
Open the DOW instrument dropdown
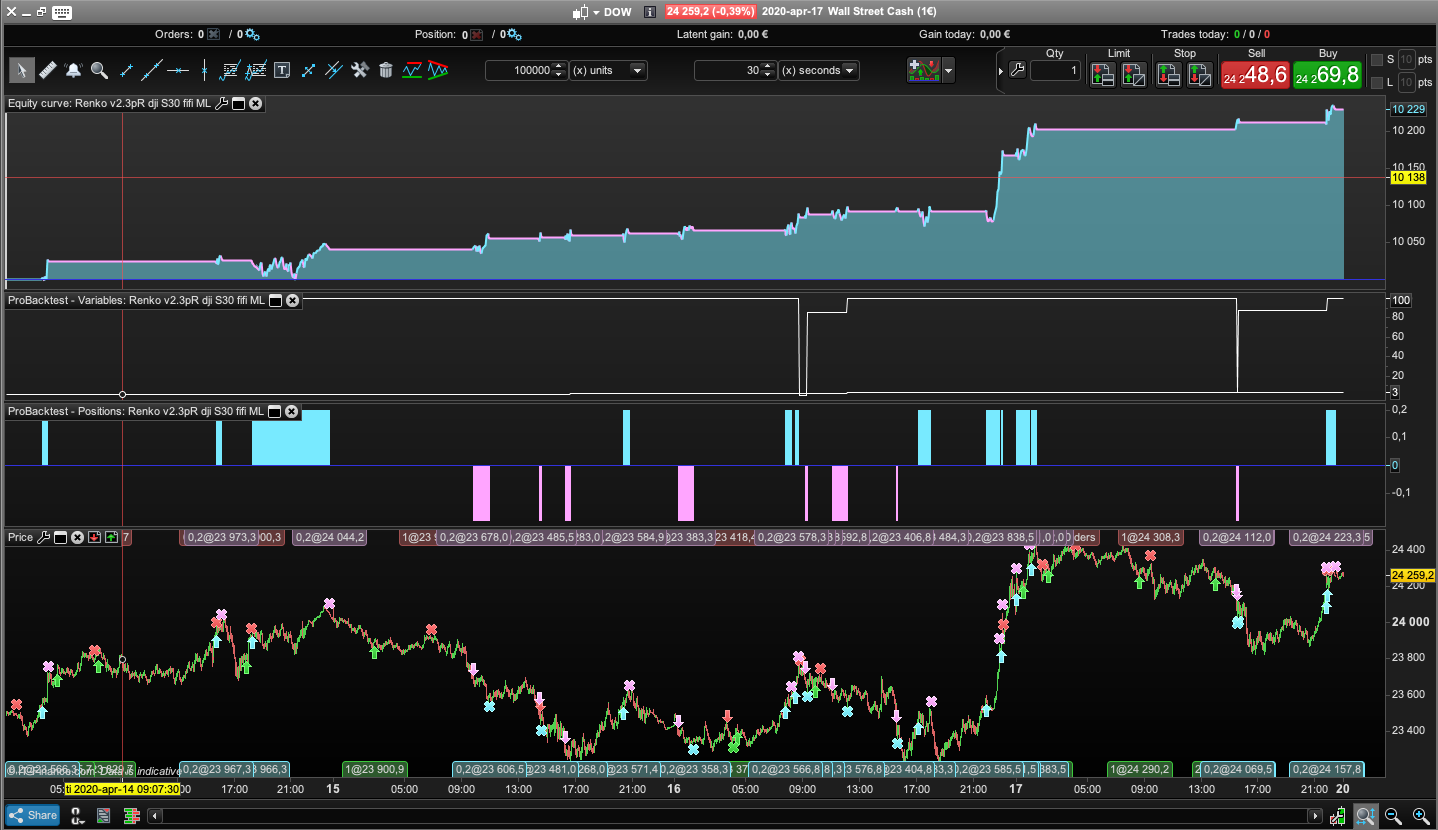[x=596, y=13]
